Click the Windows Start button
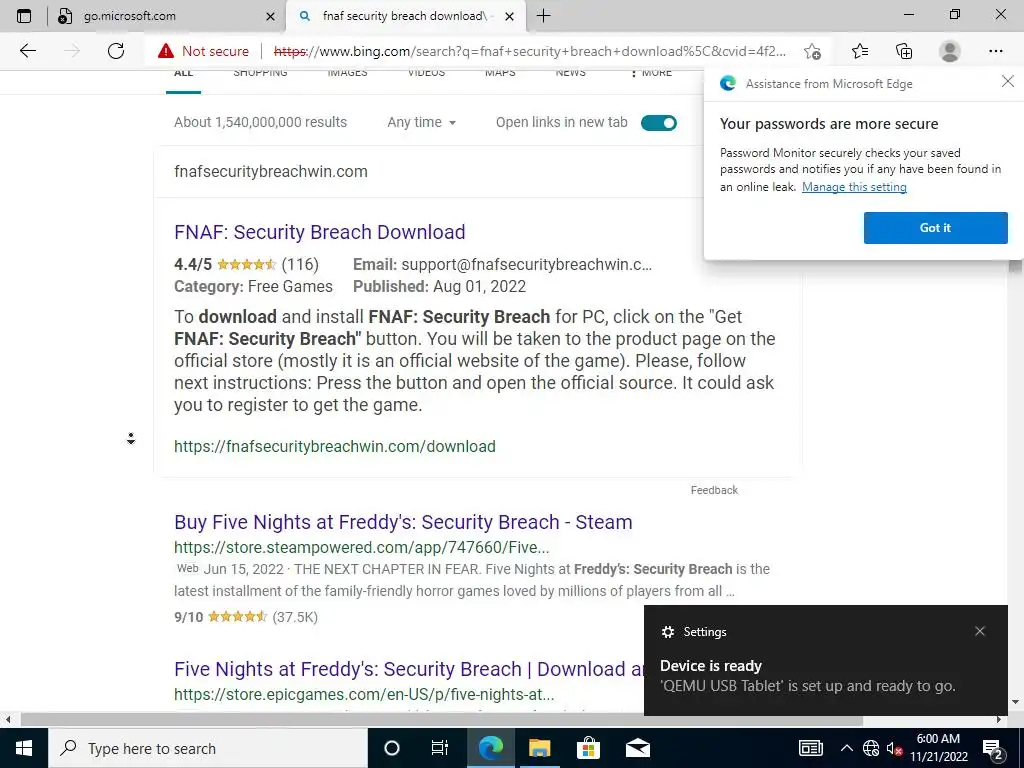This screenshot has width=1024, height=768. pos(24,748)
